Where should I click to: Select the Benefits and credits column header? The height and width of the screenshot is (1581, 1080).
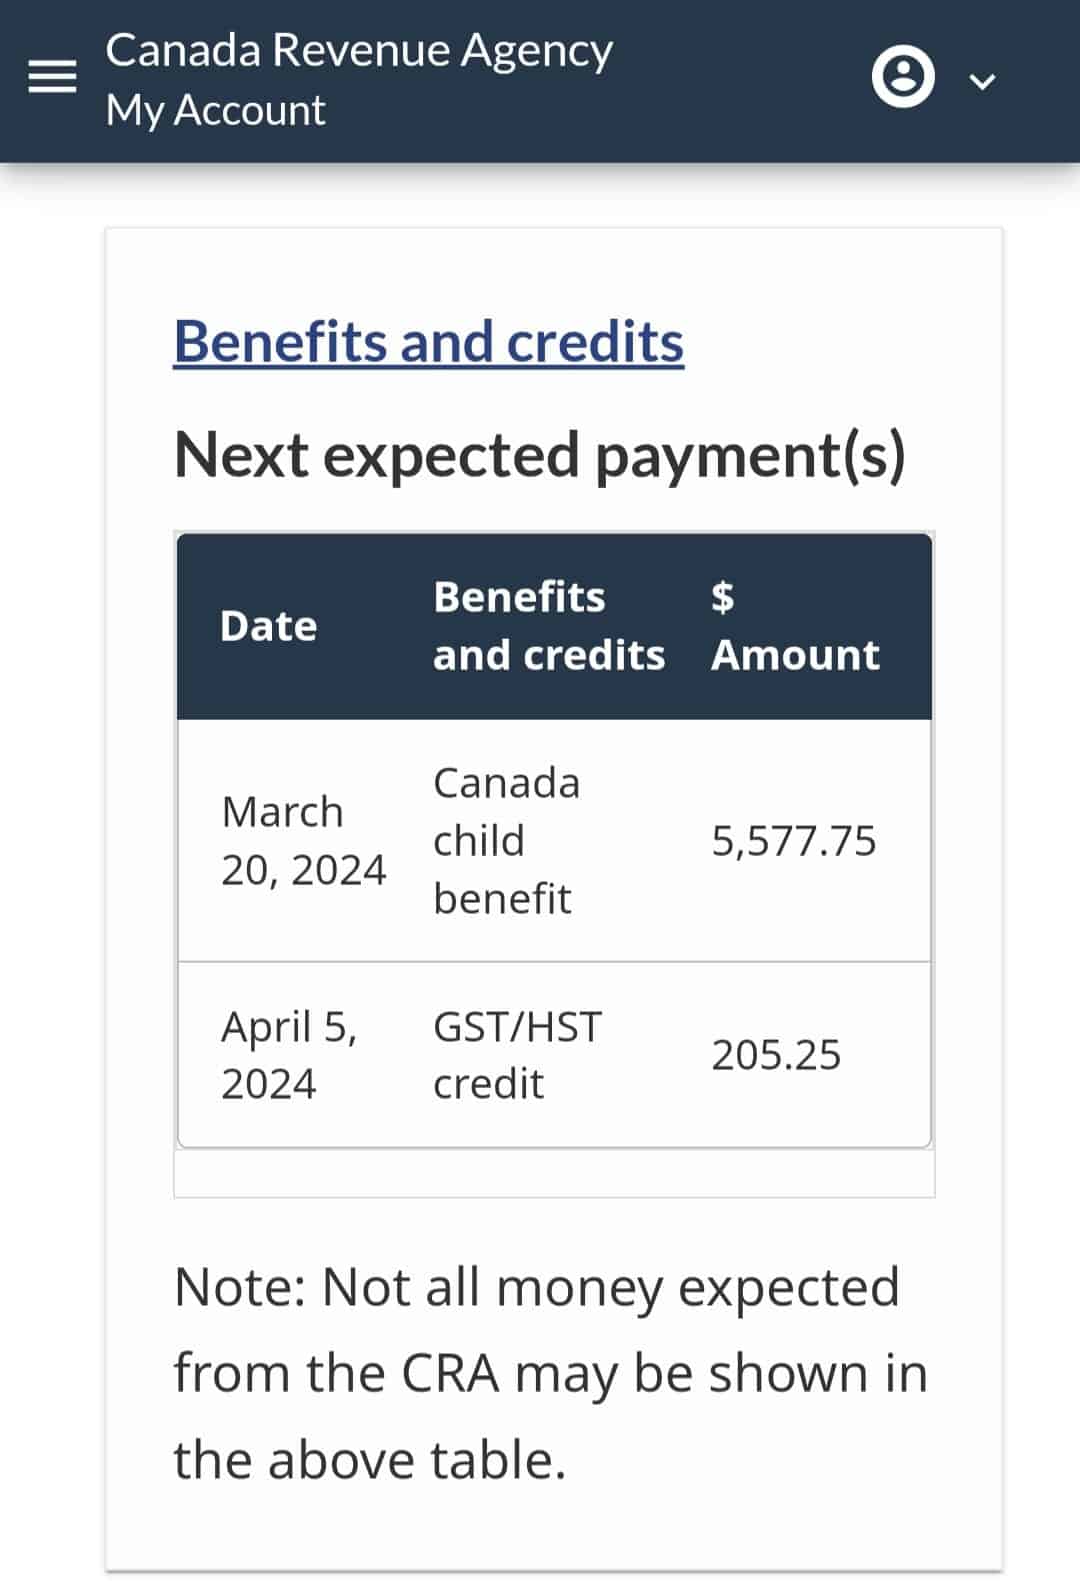[548, 626]
